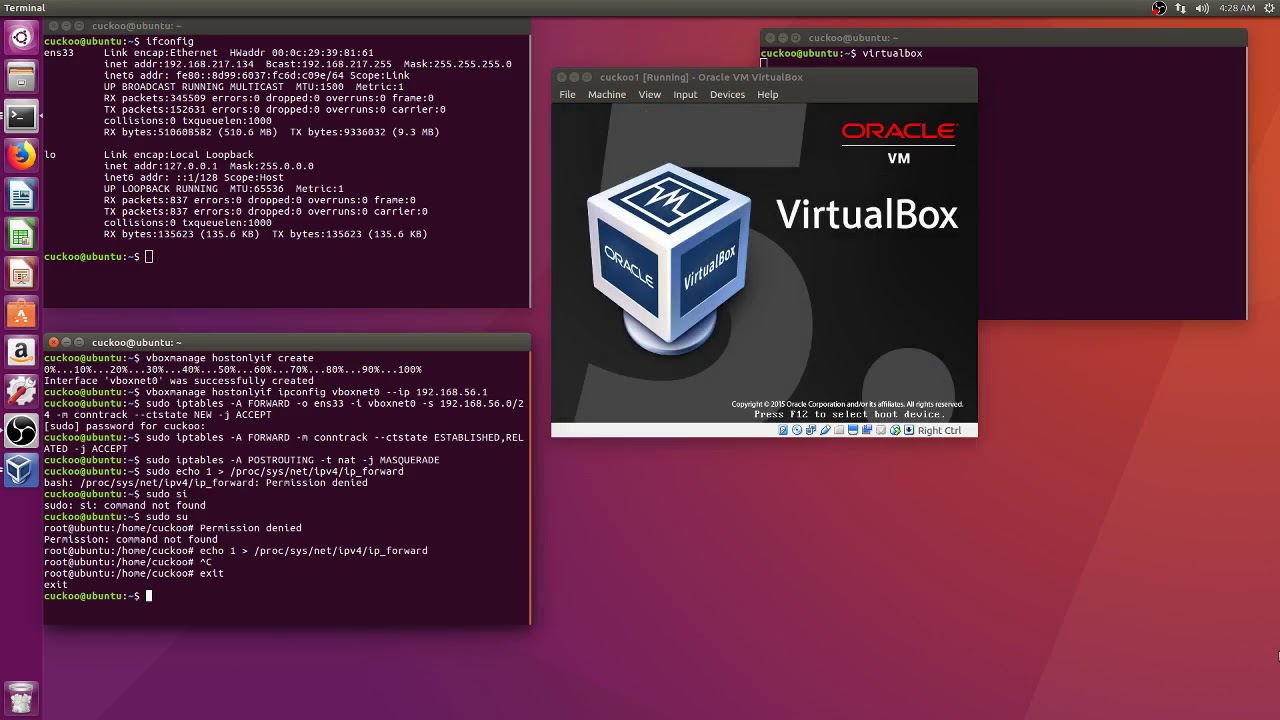Click the POSTROUTING MASQUERADE iptables command
The image size is (1280, 720).
[x=293, y=460]
